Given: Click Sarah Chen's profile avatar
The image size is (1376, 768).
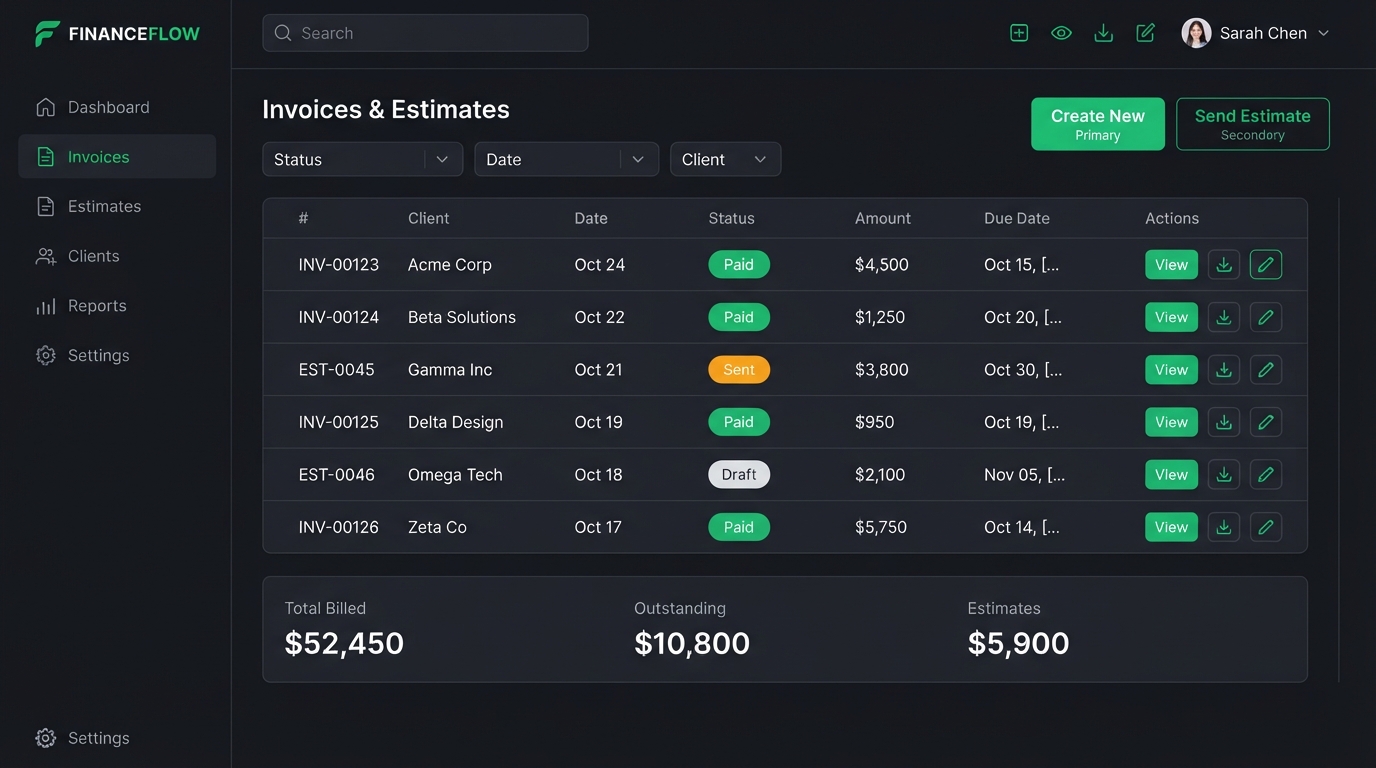Looking at the screenshot, I should coord(1196,33).
